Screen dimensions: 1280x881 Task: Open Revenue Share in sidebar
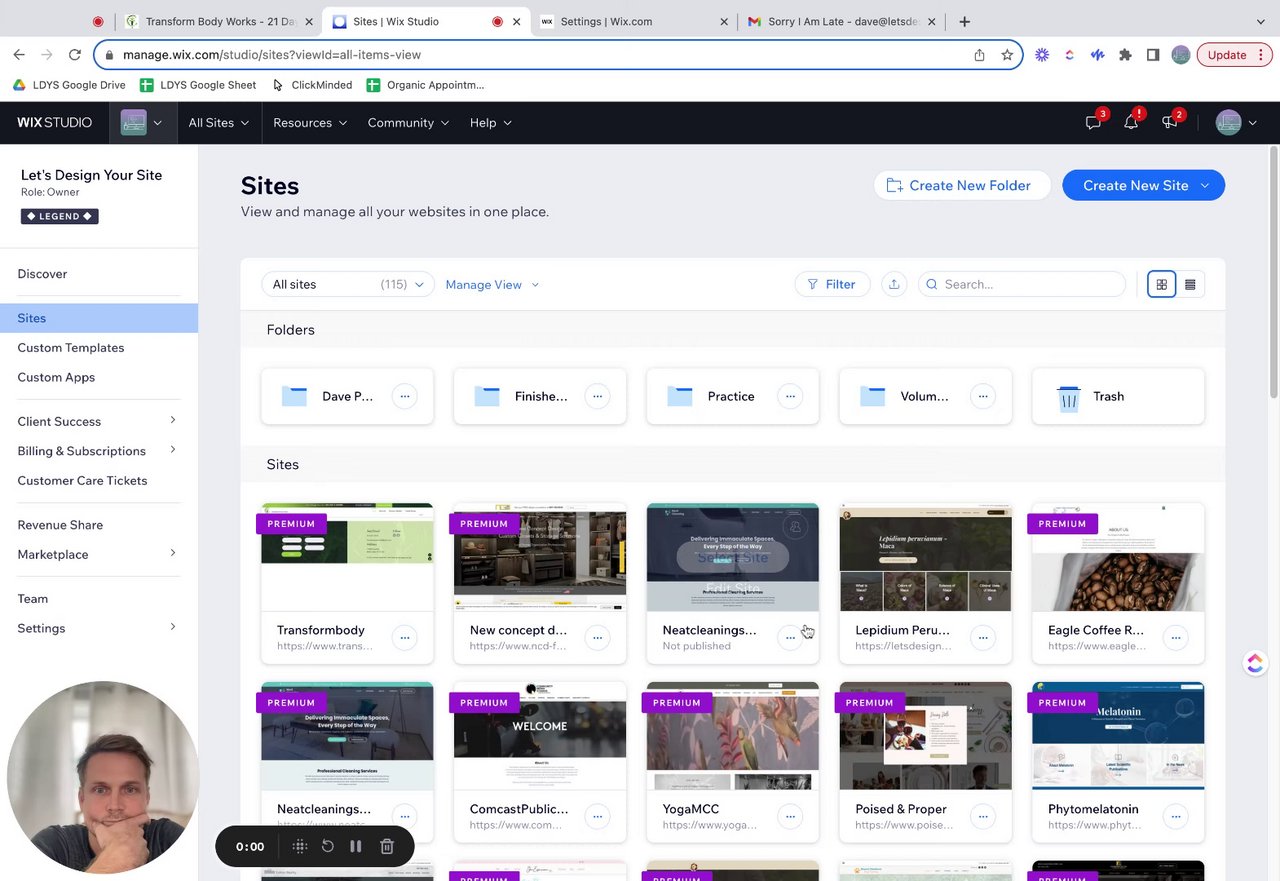click(60, 525)
